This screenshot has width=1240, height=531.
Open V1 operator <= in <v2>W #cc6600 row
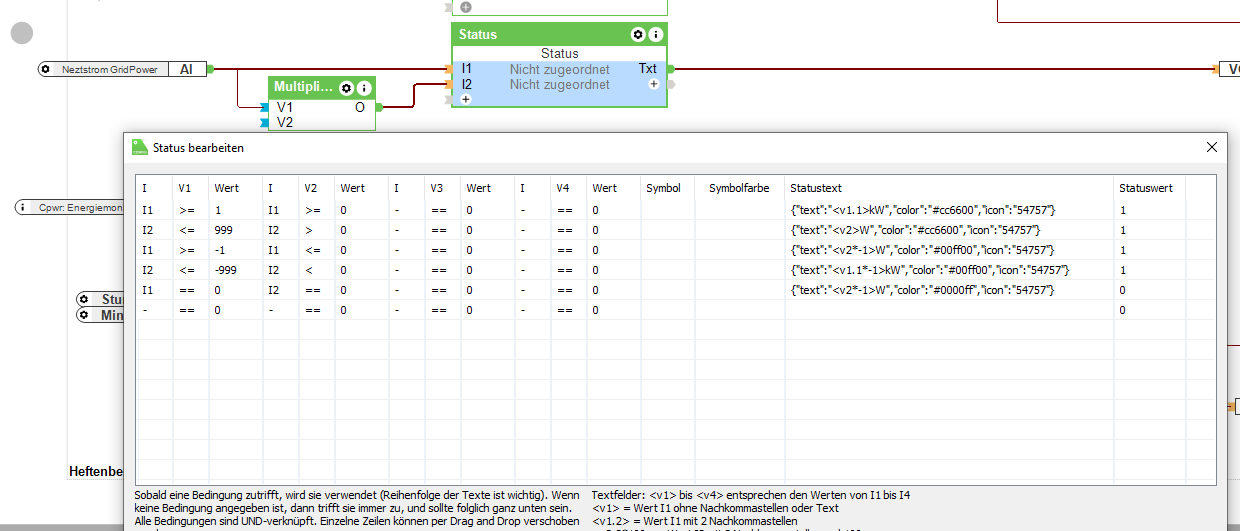coord(190,230)
